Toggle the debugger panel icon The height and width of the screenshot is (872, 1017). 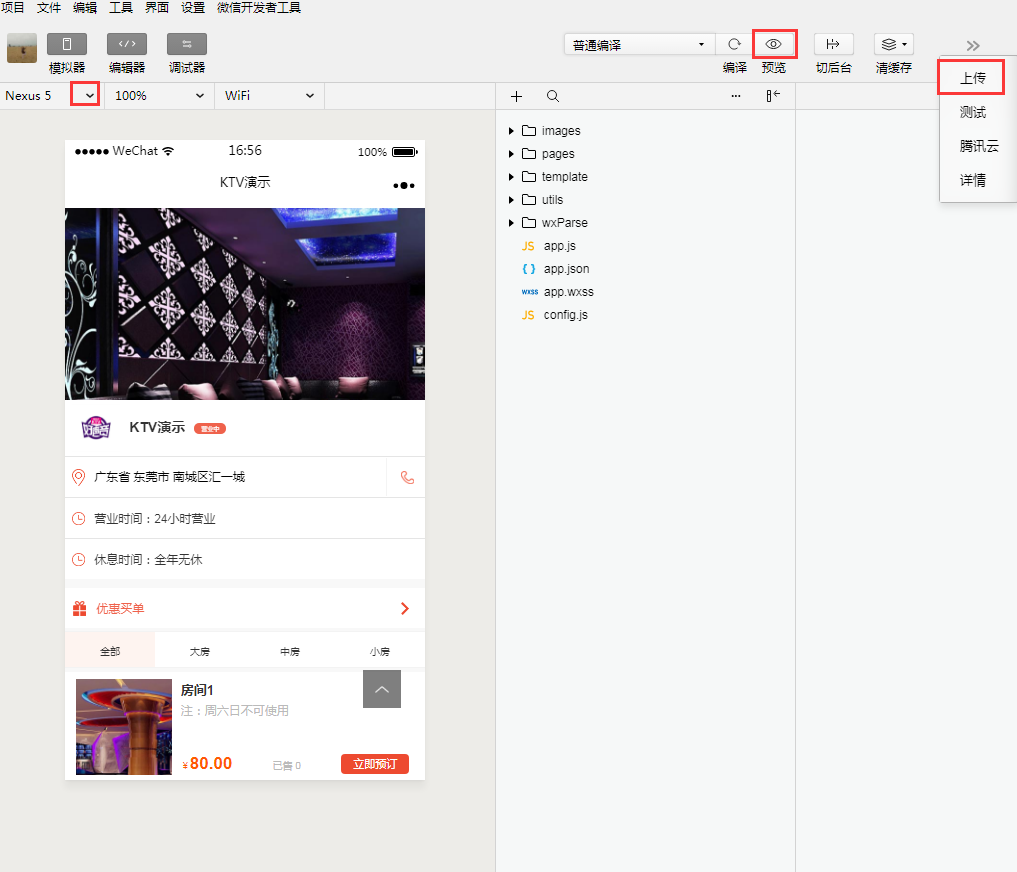point(187,44)
